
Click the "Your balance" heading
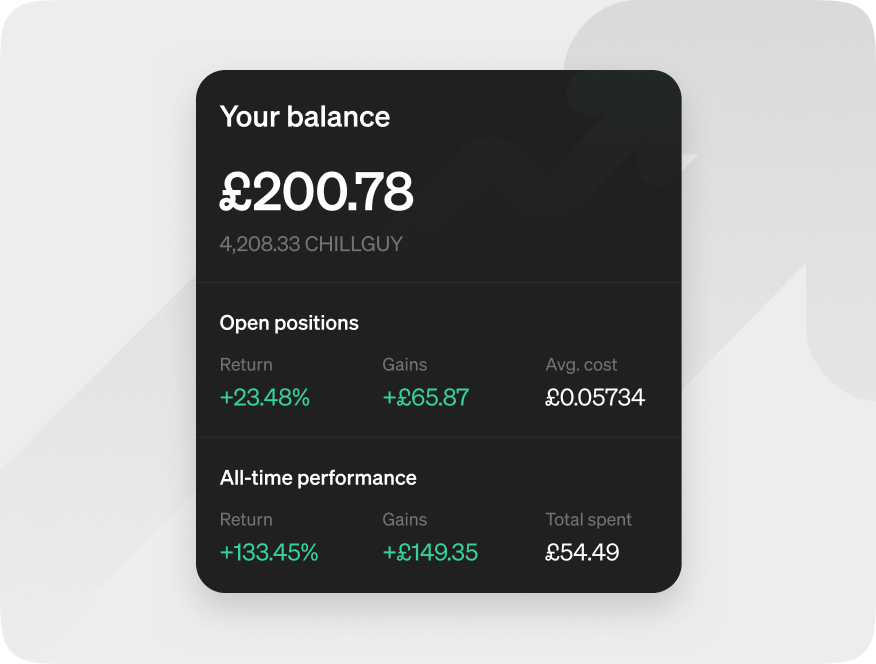click(x=305, y=117)
